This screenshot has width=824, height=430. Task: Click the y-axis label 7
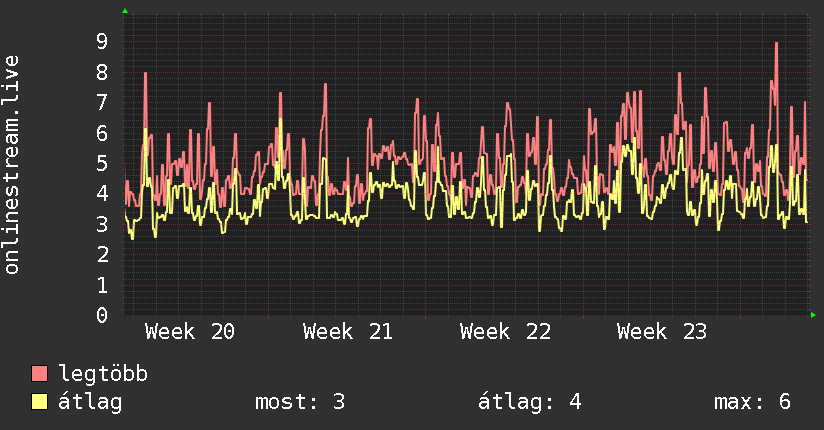click(102, 102)
